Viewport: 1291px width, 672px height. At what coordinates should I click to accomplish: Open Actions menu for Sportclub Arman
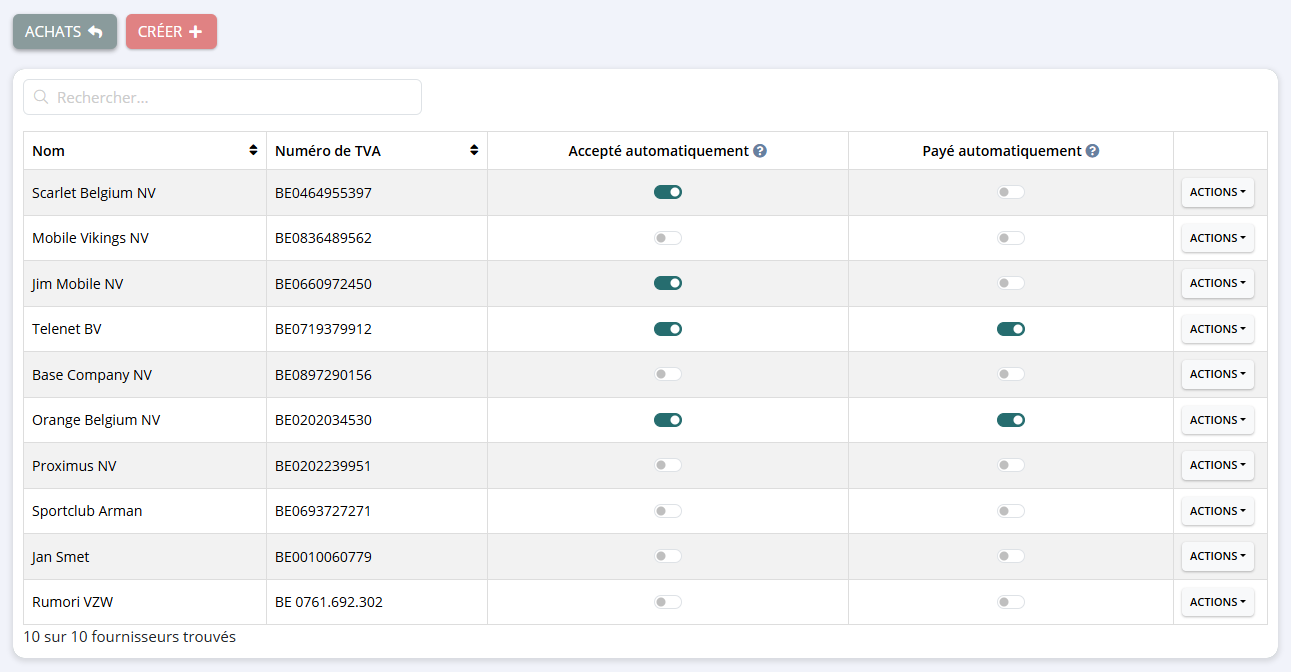pyautogui.click(x=1217, y=511)
